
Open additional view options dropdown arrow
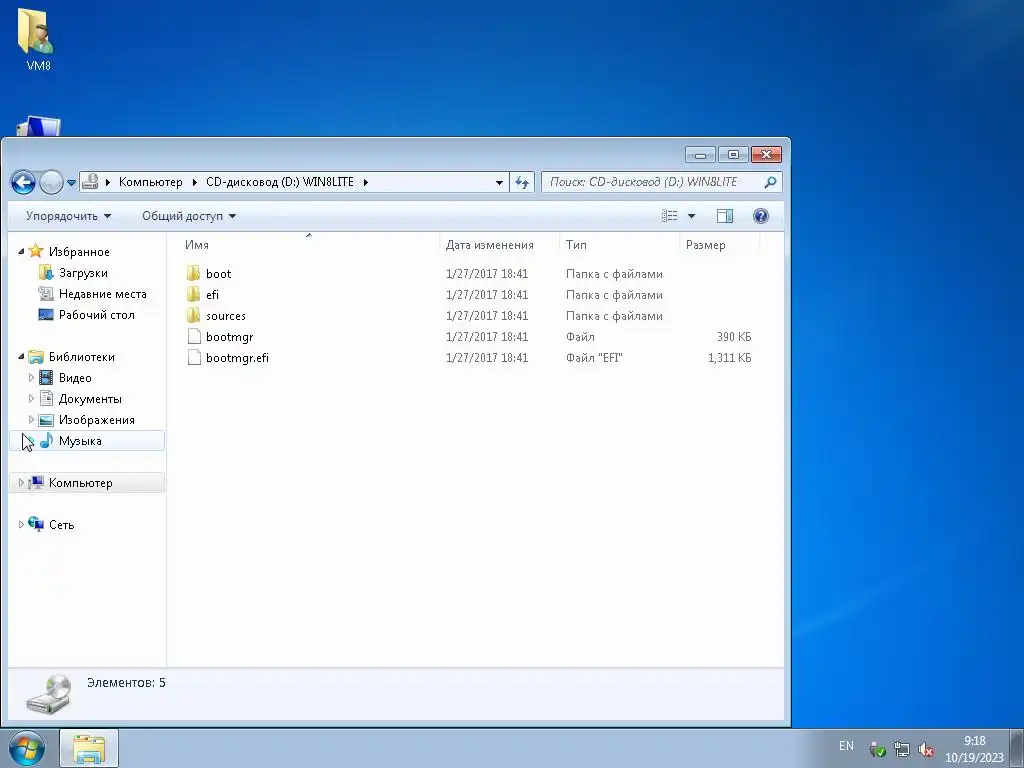[x=692, y=216]
